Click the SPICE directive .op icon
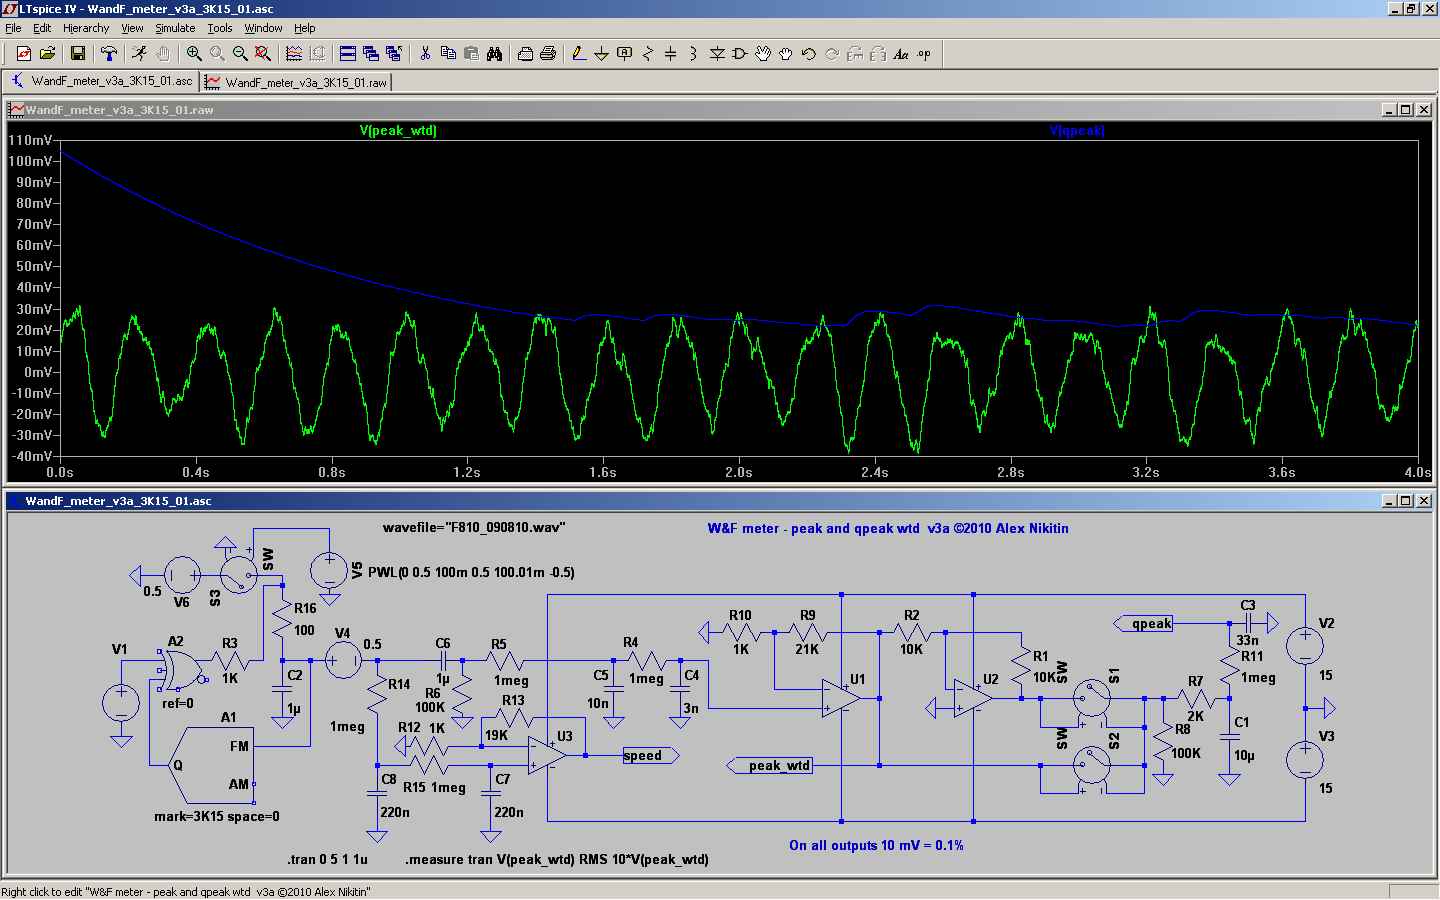 click(924, 54)
